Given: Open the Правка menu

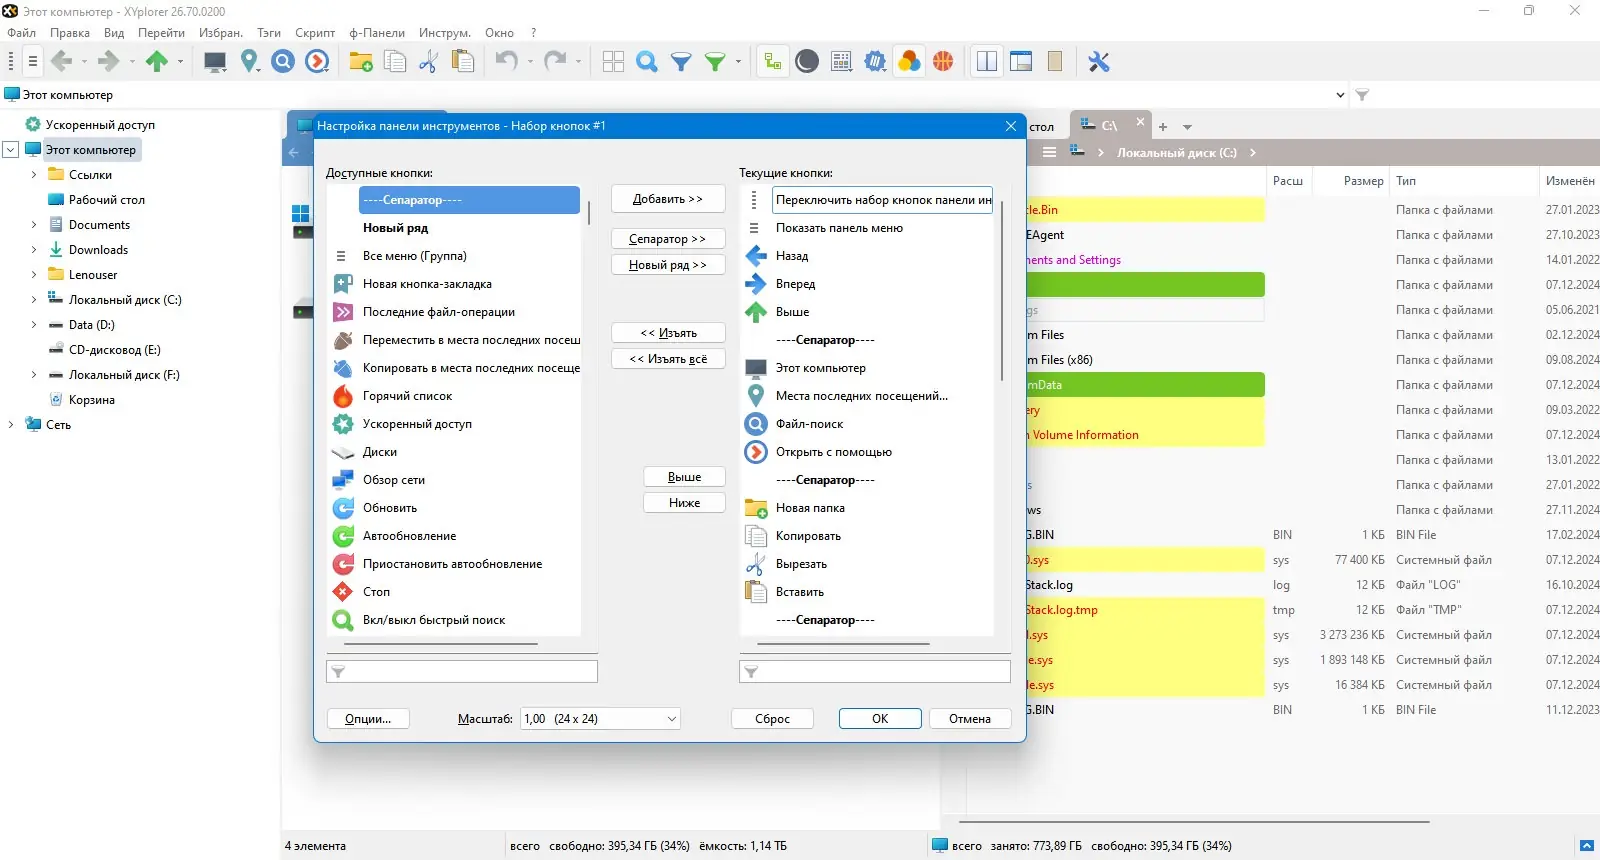Looking at the screenshot, I should point(70,33).
